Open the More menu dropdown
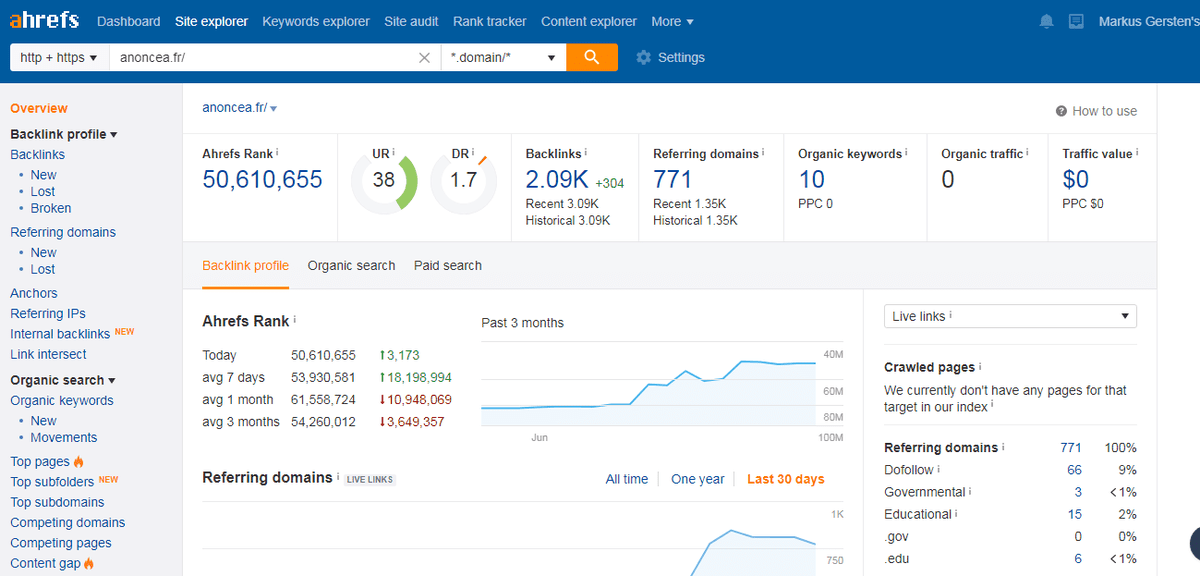This screenshot has width=1200, height=576. coord(672,21)
